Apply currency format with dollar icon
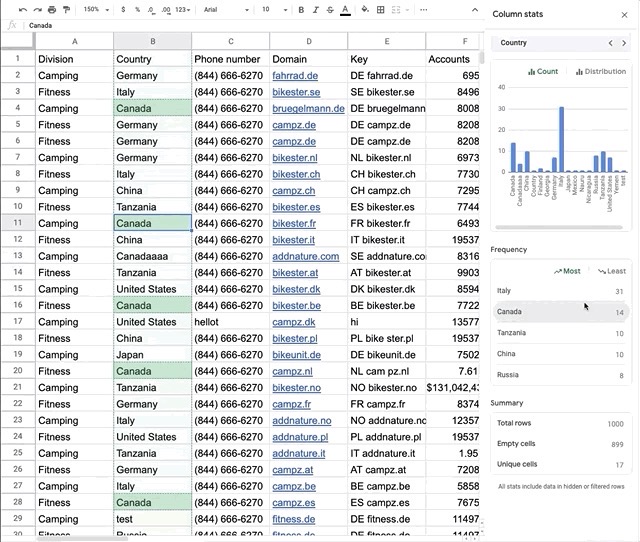 [123, 9]
